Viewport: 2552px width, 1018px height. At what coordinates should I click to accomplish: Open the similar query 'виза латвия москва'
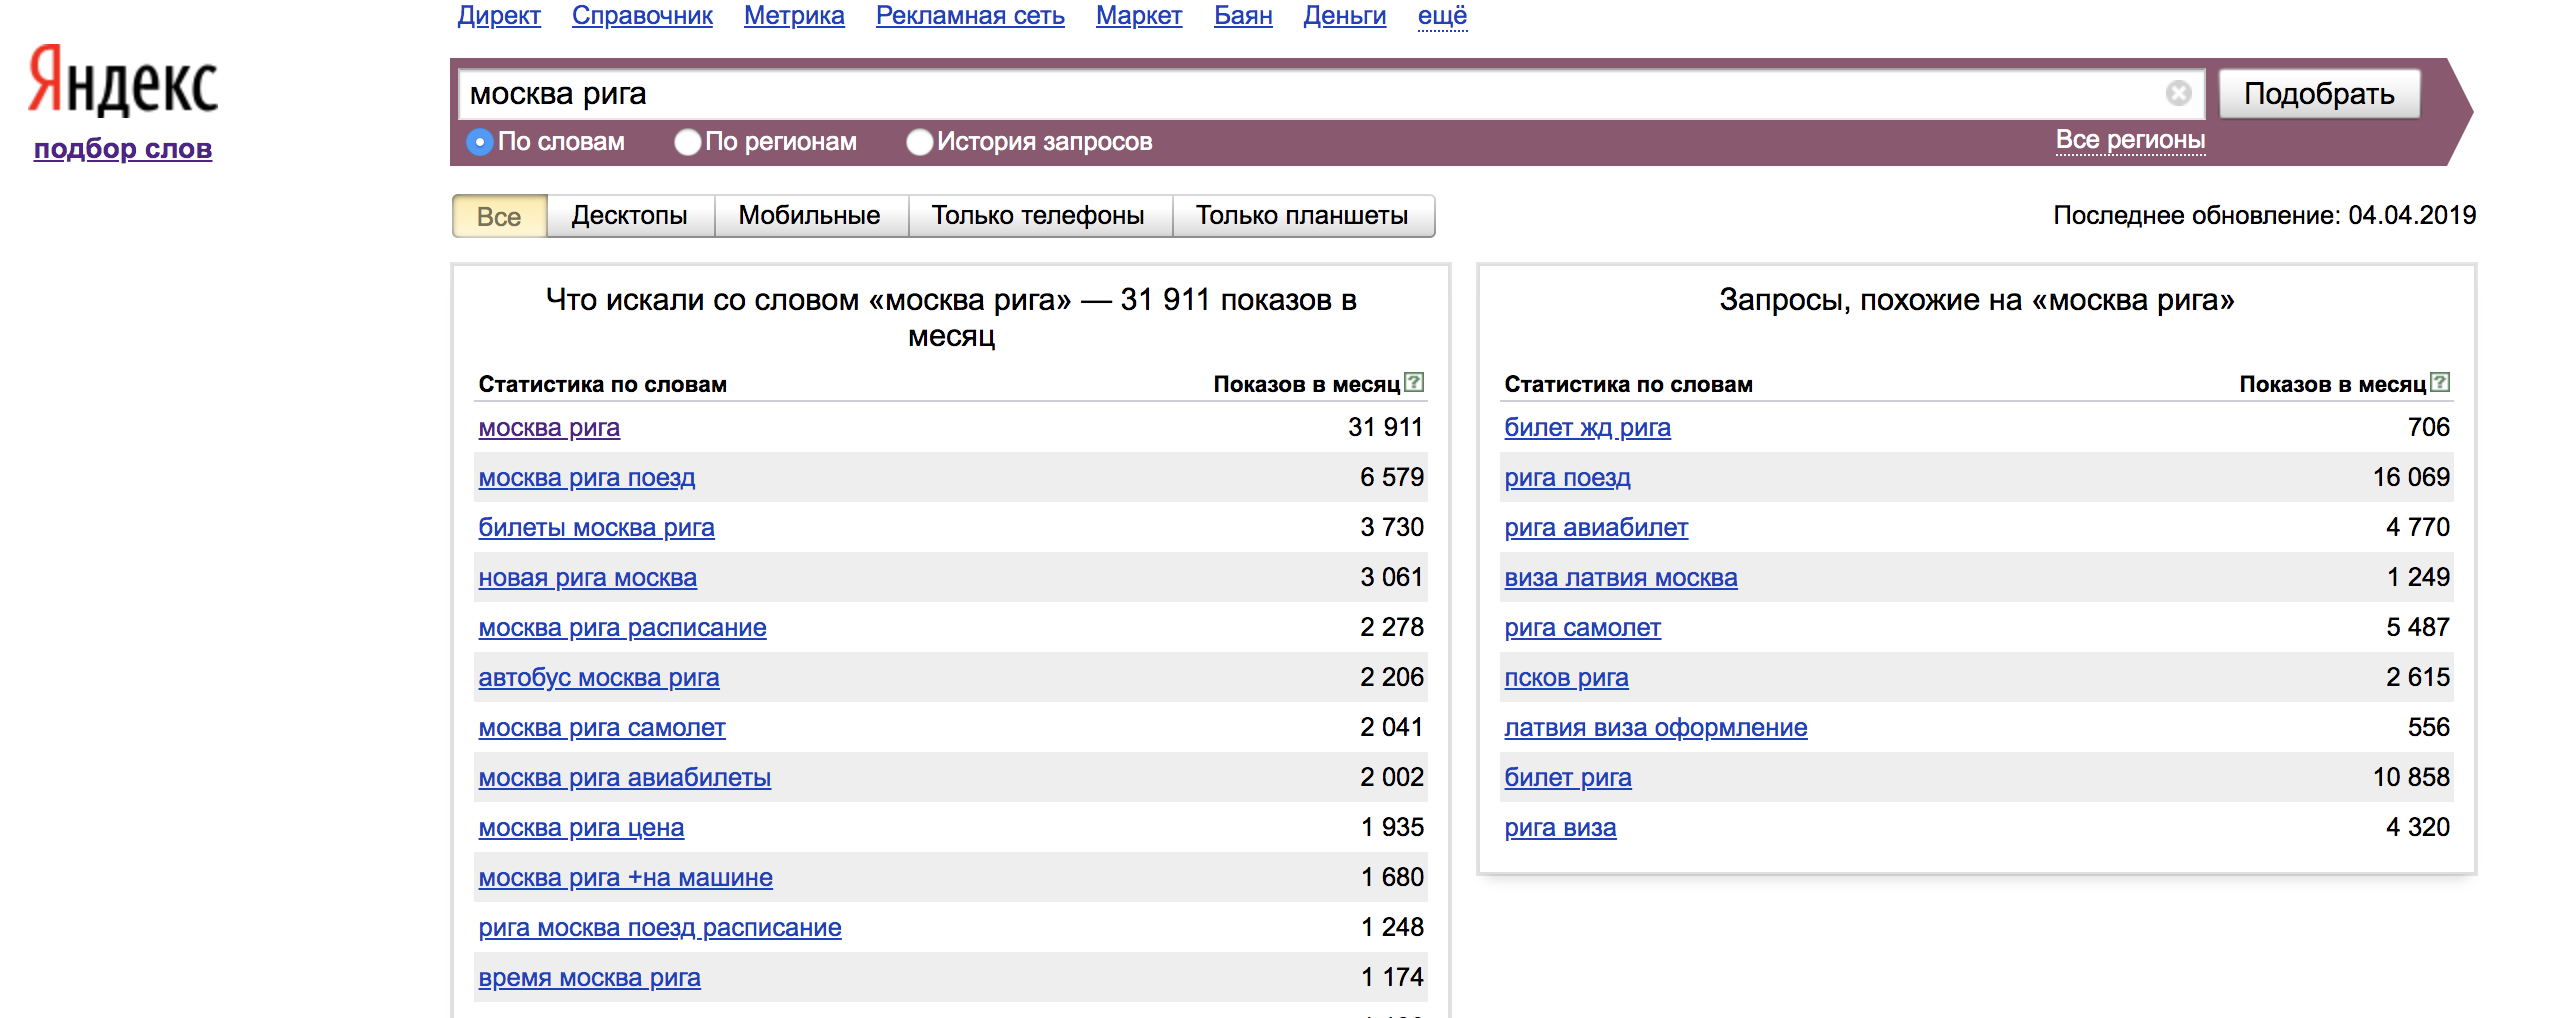point(1621,578)
